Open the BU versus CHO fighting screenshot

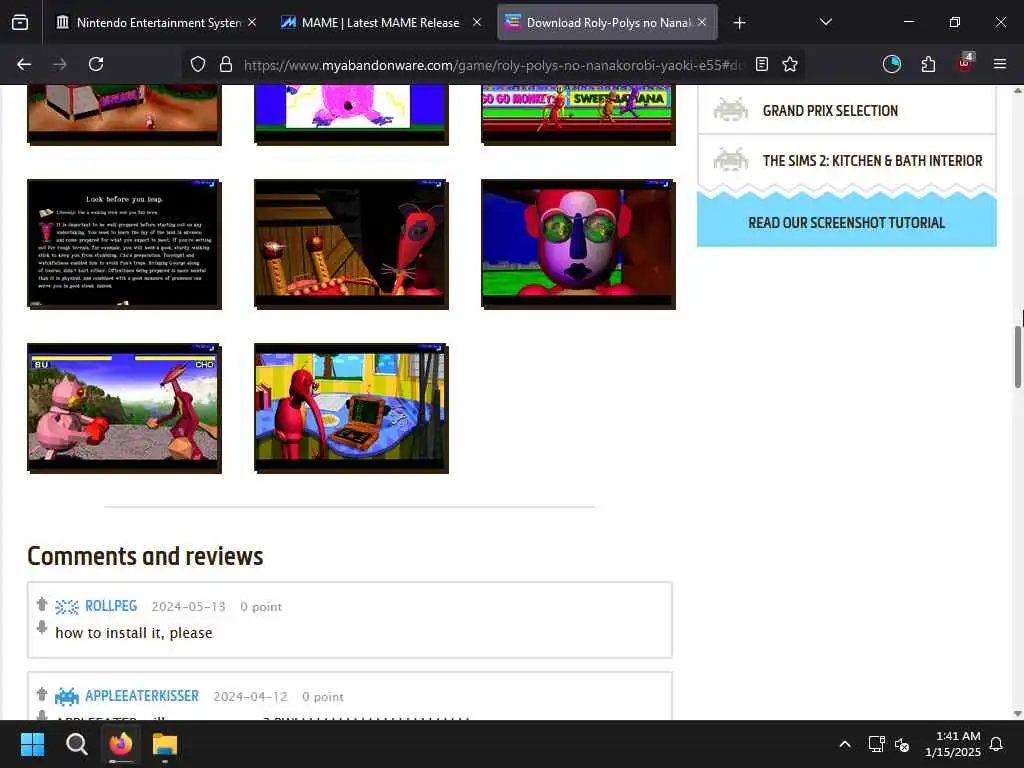click(124, 408)
